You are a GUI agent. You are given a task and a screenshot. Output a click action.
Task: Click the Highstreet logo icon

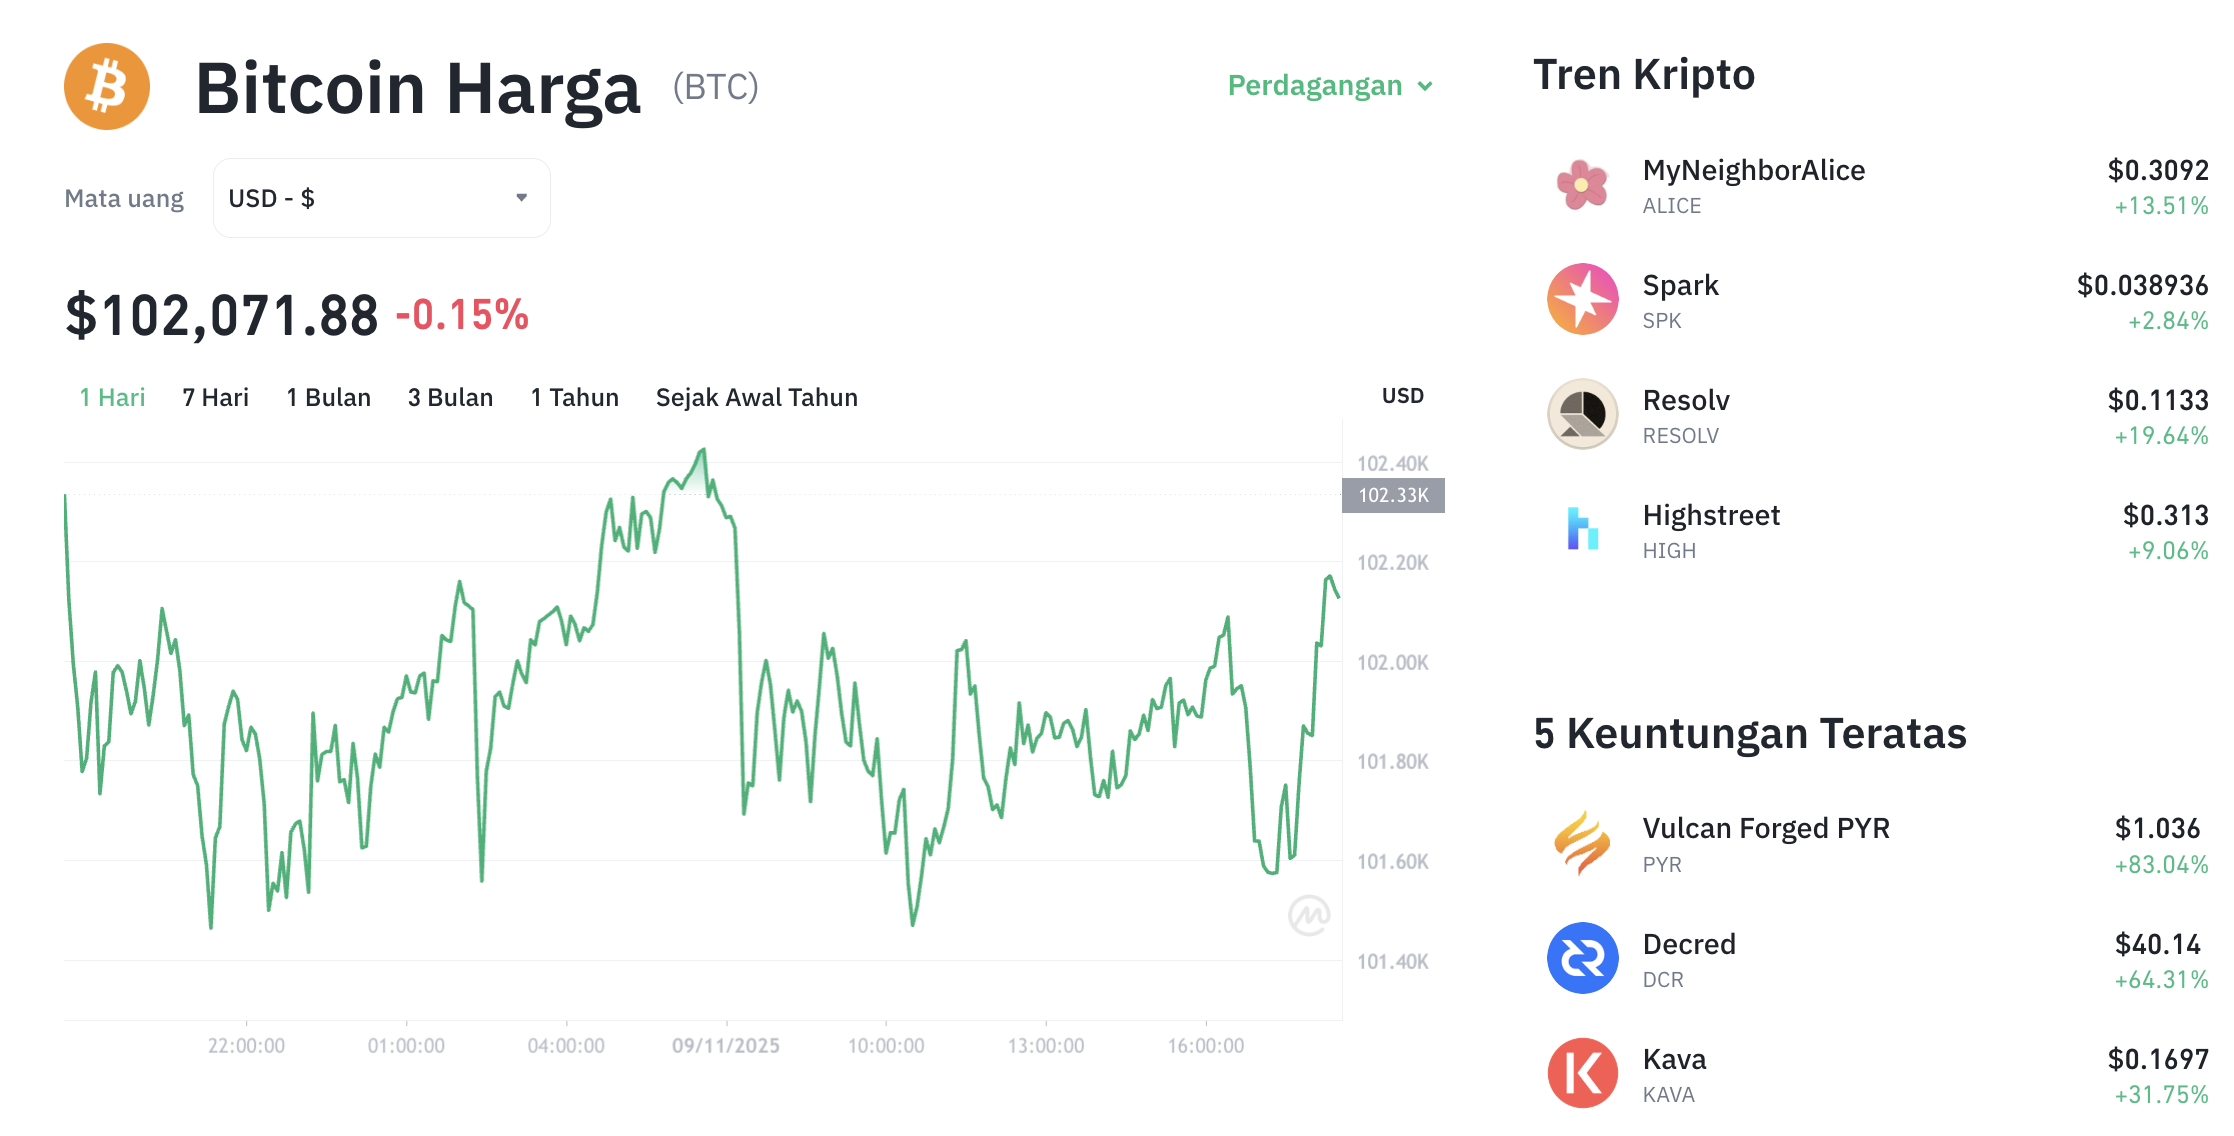1583,529
